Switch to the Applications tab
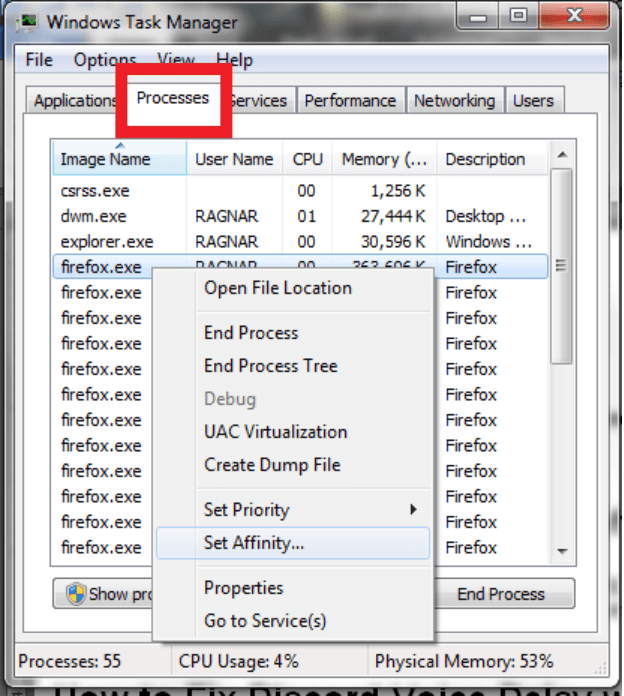The height and width of the screenshot is (696, 624). pos(73,101)
